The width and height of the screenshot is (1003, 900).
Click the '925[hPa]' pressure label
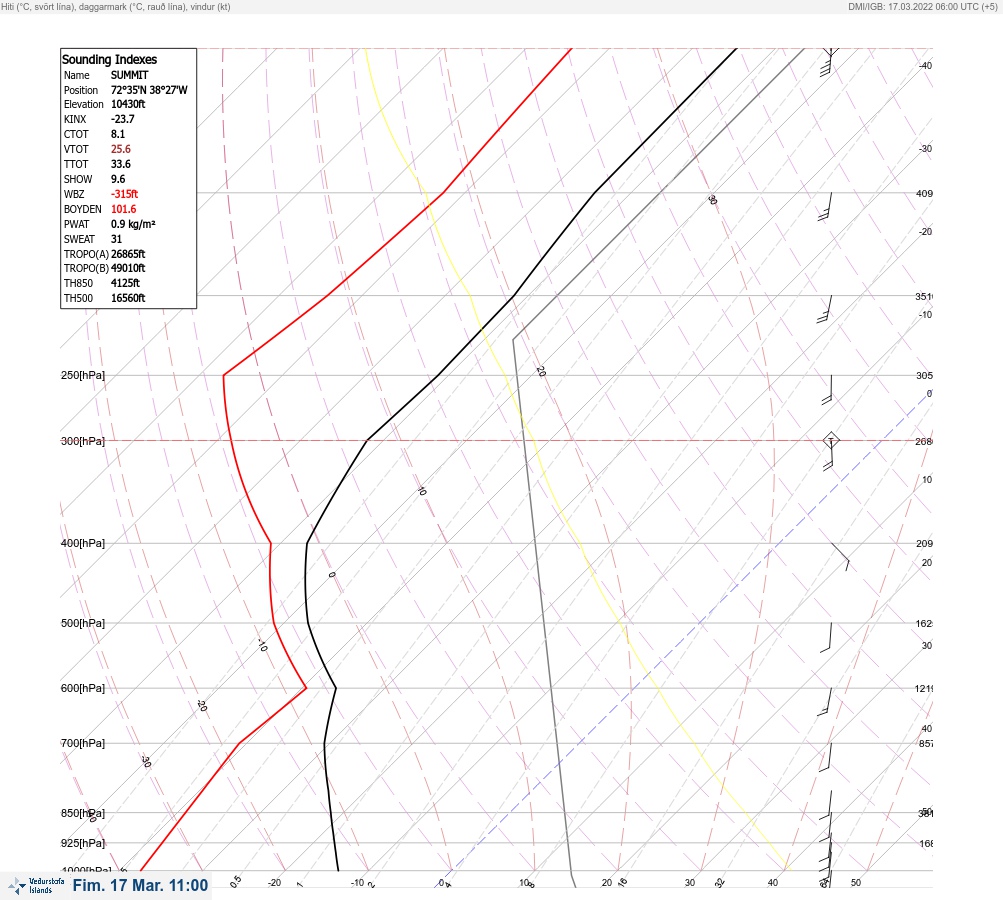[x=83, y=843]
